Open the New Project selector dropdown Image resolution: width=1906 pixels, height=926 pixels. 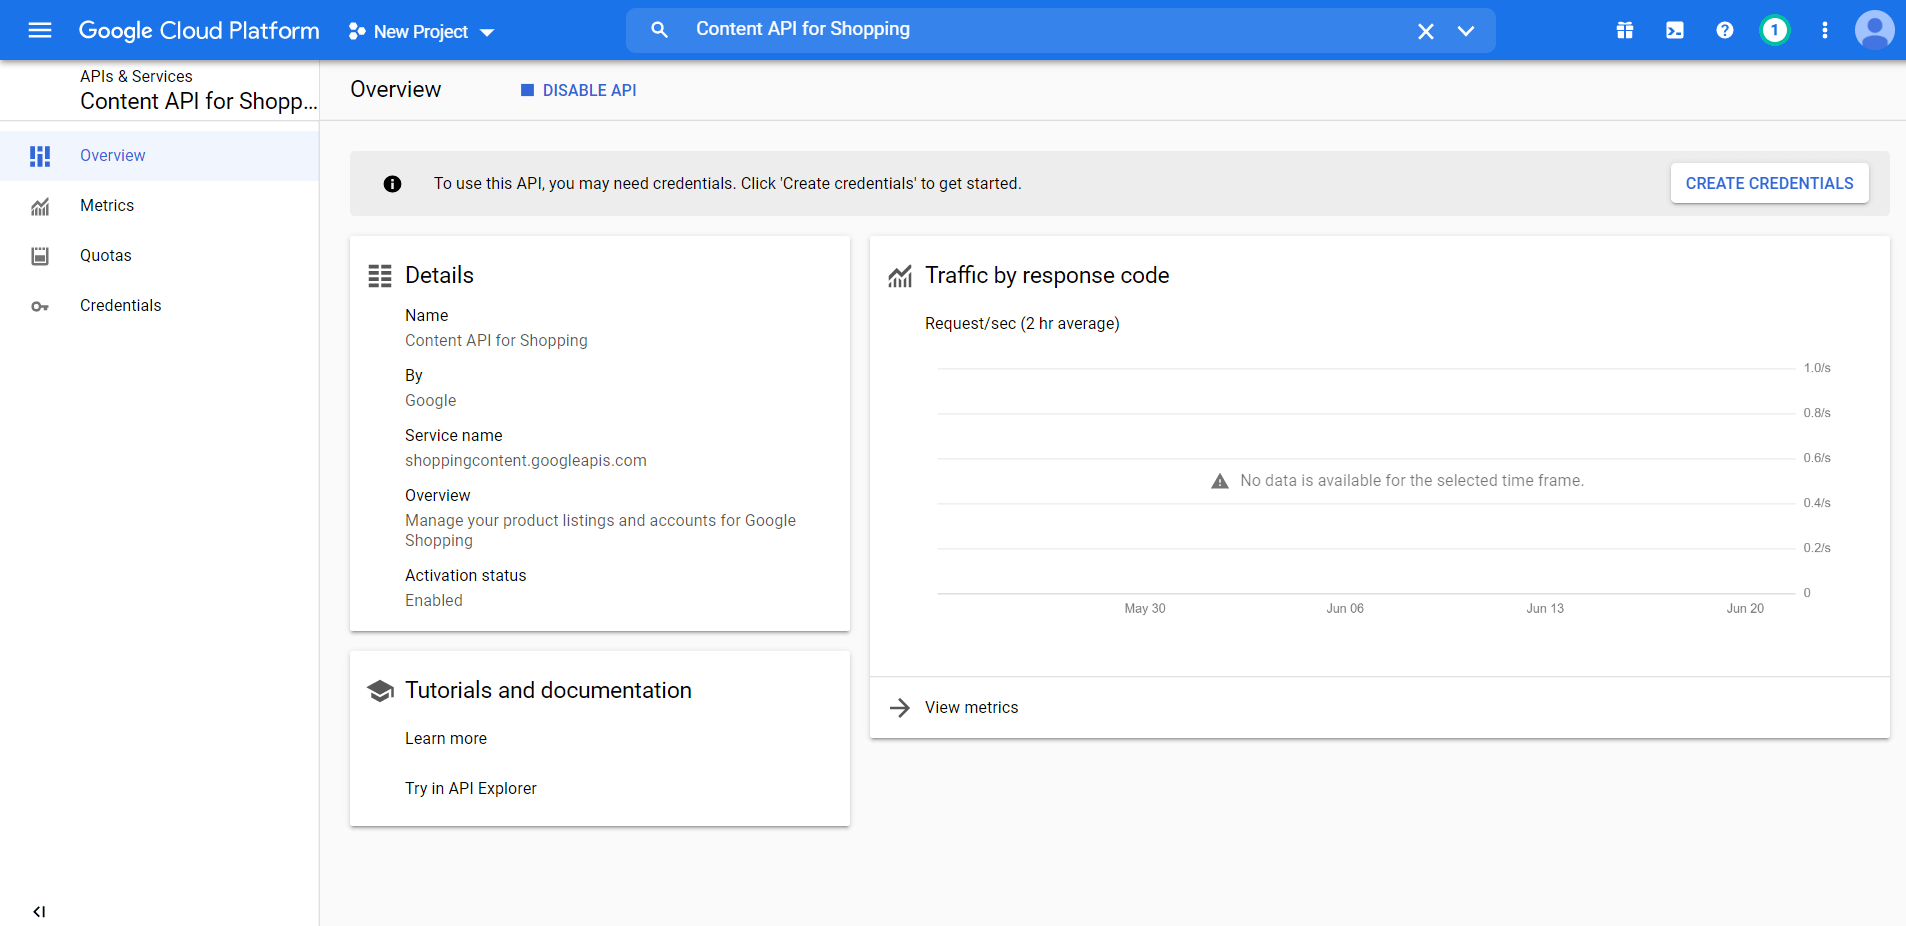(421, 32)
